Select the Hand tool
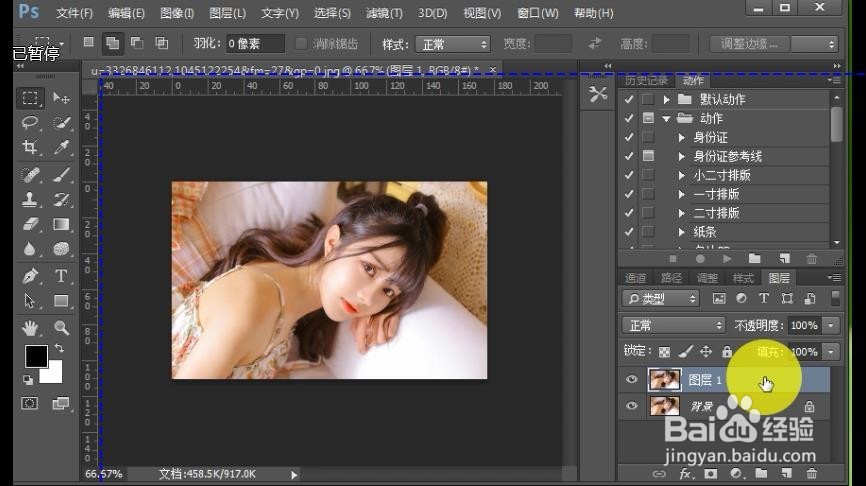The height and width of the screenshot is (486, 866). 30,328
